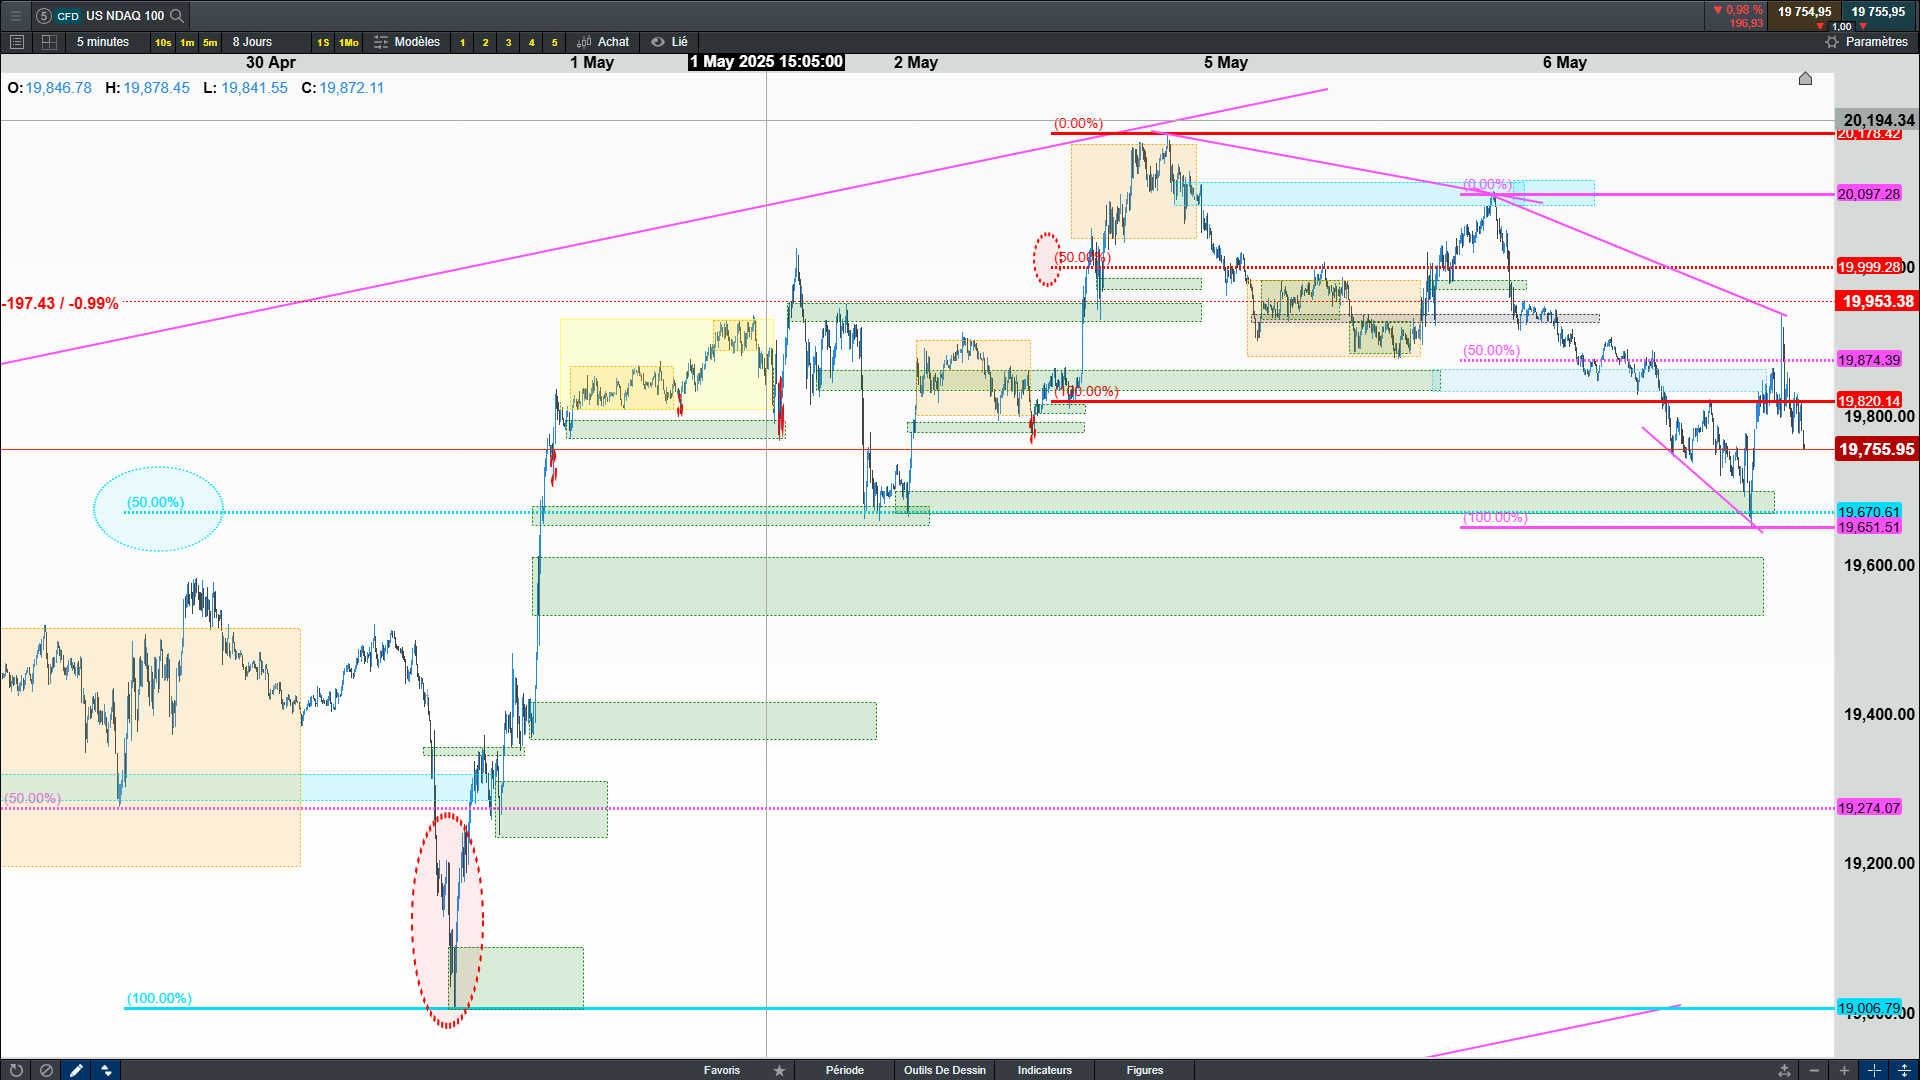
Task: Toggle the crosshair cursor button at bottom-right
Action: (1874, 1070)
